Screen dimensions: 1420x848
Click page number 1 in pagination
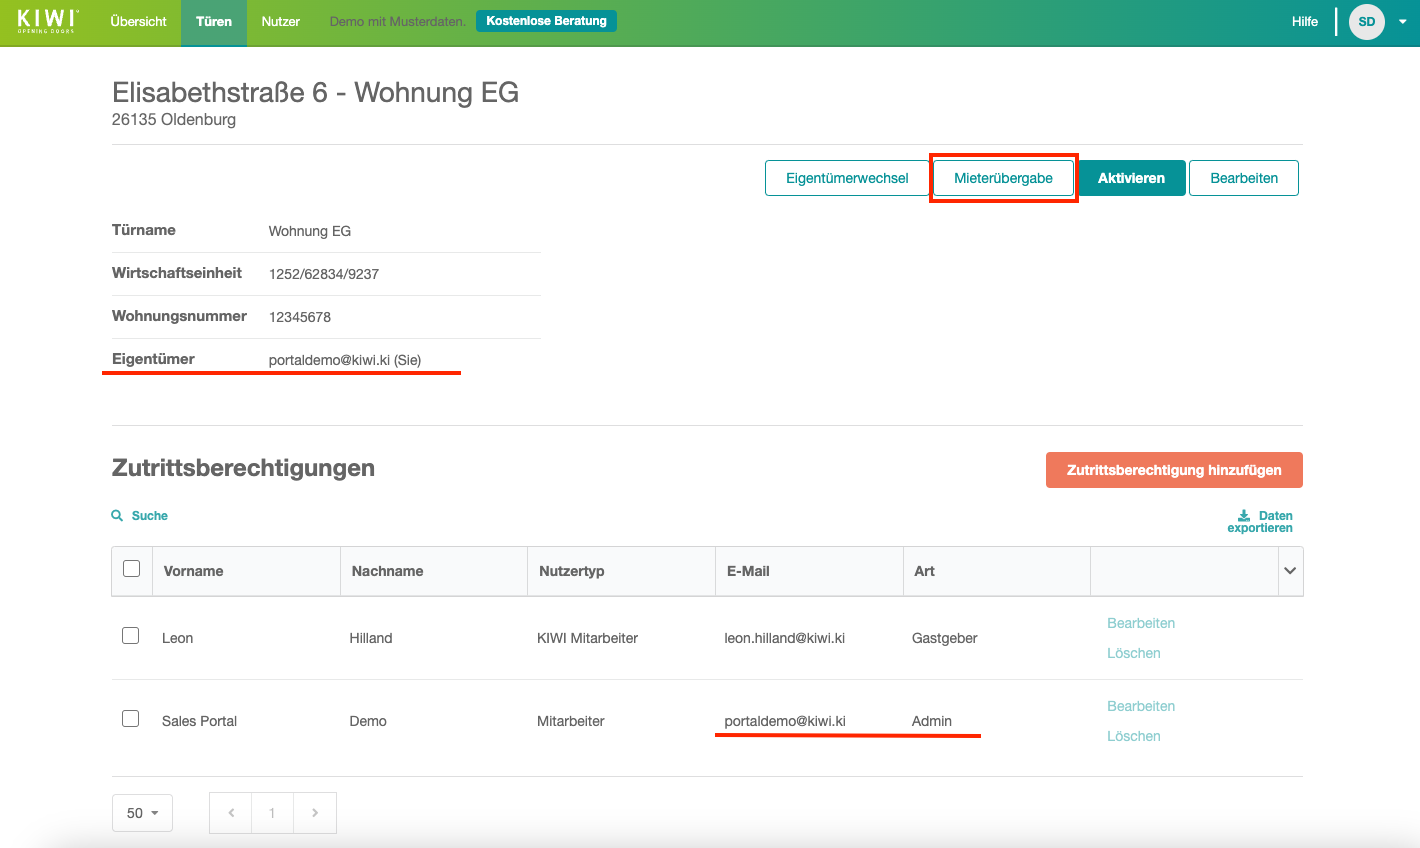272,813
